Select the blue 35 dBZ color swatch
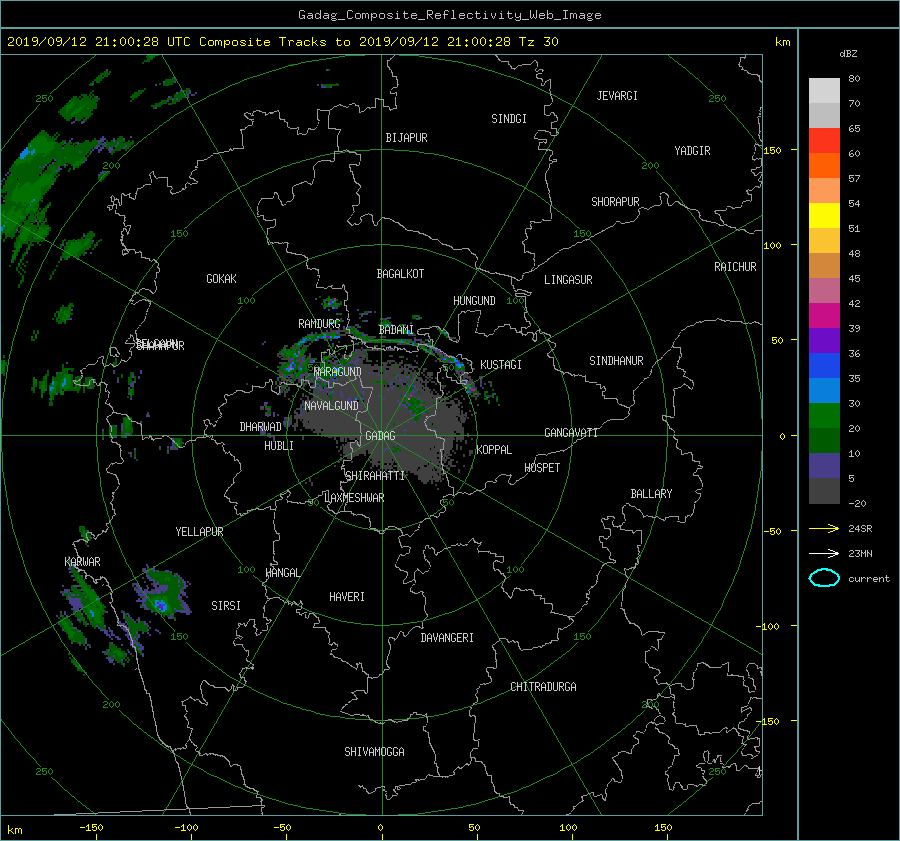 (x=824, y=366)
